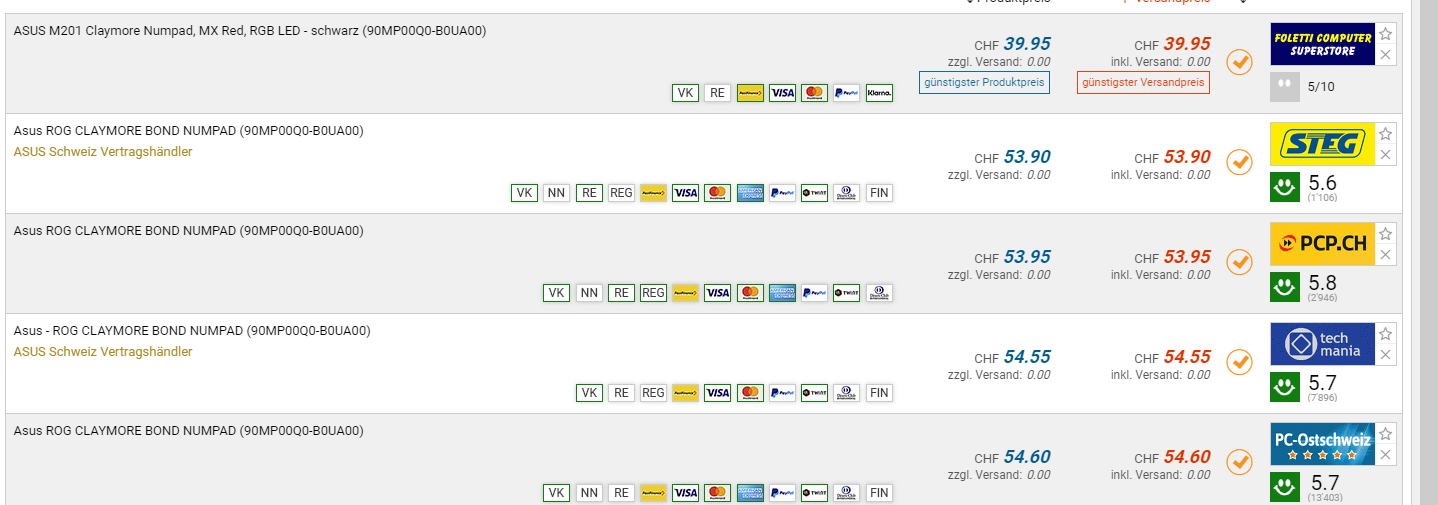Click the green smiley rating icon for STEG

1284,187
